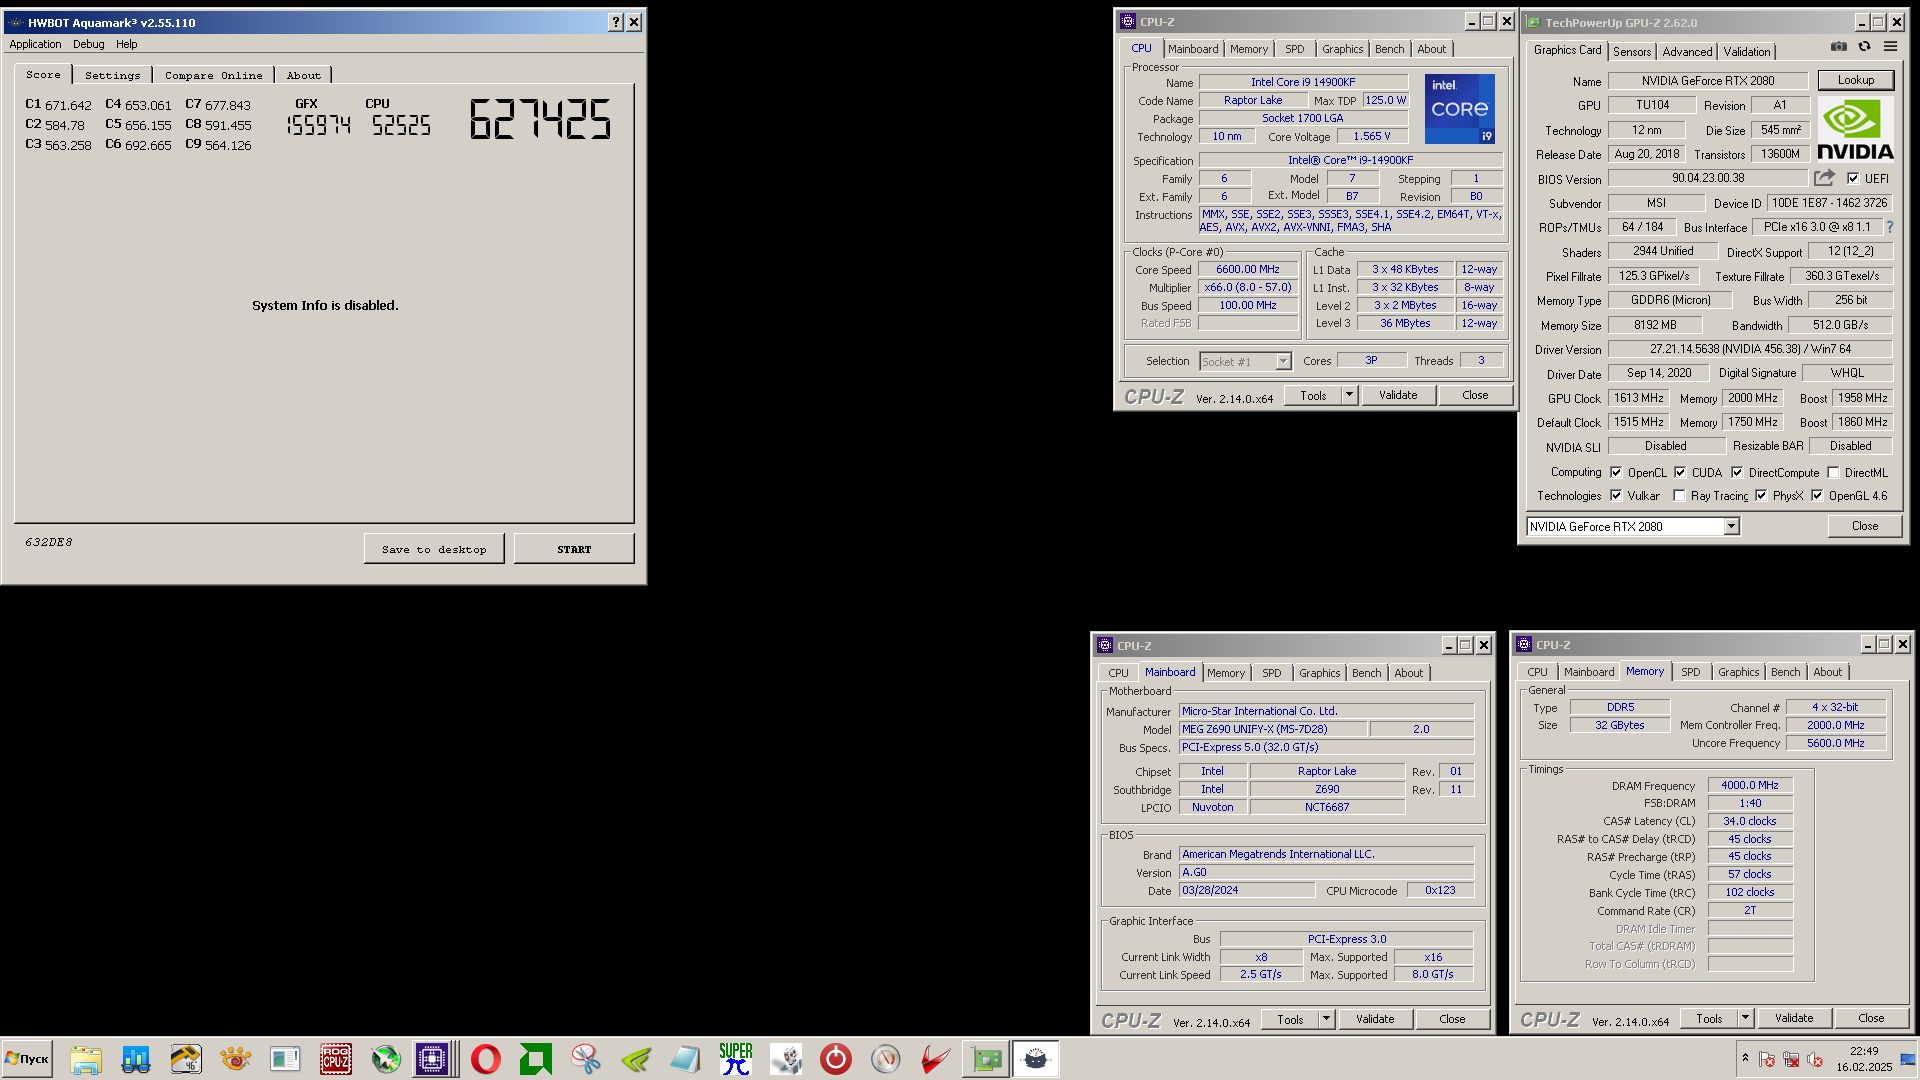Launch SuperPi from the taskbar
Image resolution: width=1920 pixels, height=1080 pixels.
[x=735, y=1059]
